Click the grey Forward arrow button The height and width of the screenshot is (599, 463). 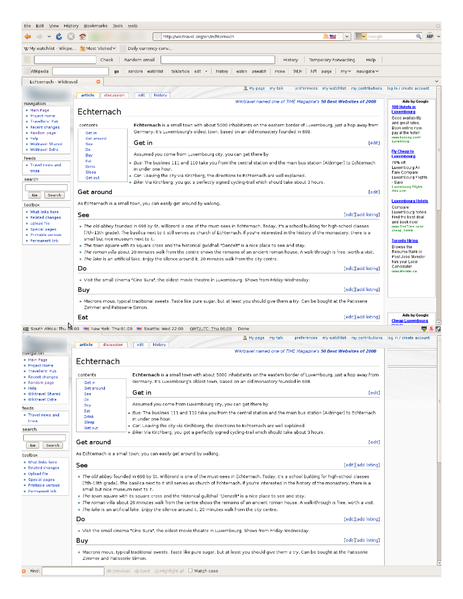coord(39,37)
